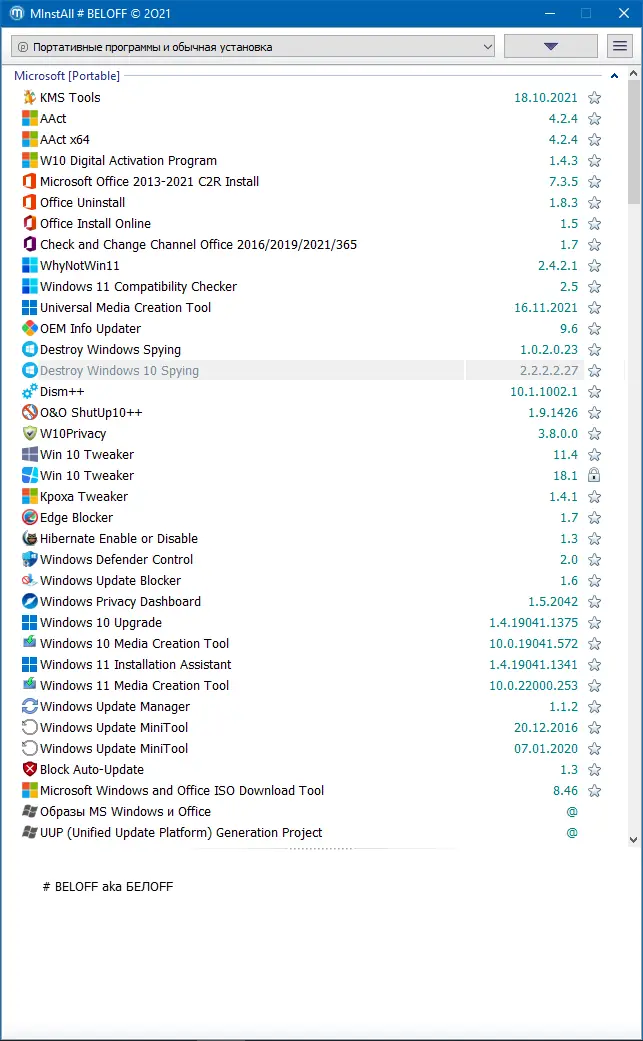This screenshot has width=643, height=1041.
Task: Click the purple down-arrow button
Action: [551, 46]
